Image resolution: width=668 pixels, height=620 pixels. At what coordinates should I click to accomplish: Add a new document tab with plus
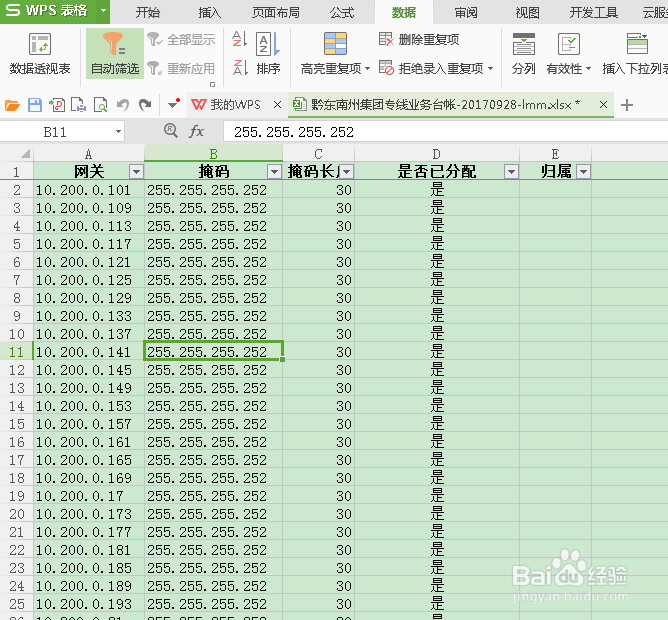pyautogui.click(x=627, y=105)
